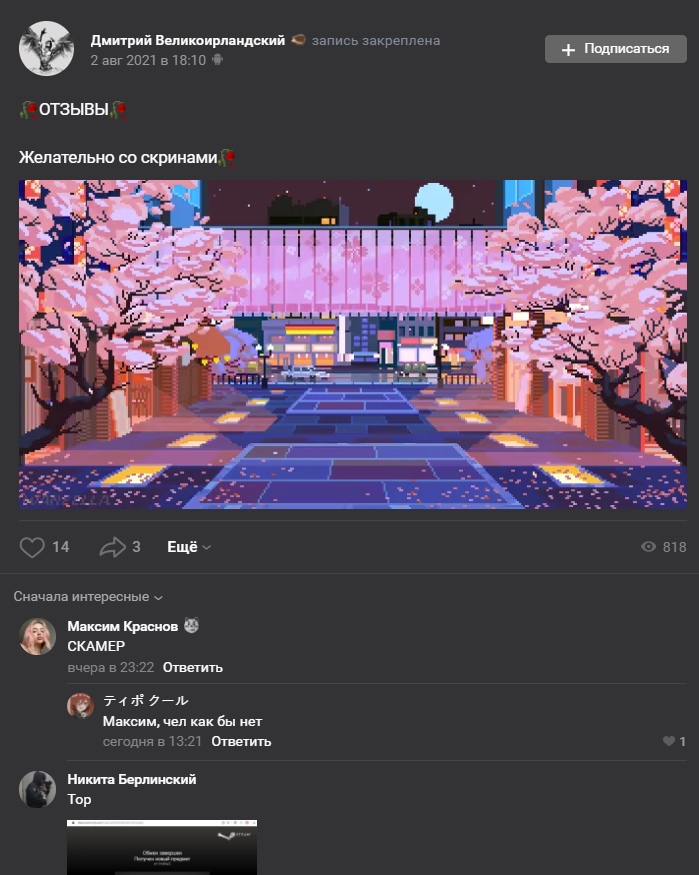Click the status emoji after the author's name
The image size is (699, 875).
298,40
